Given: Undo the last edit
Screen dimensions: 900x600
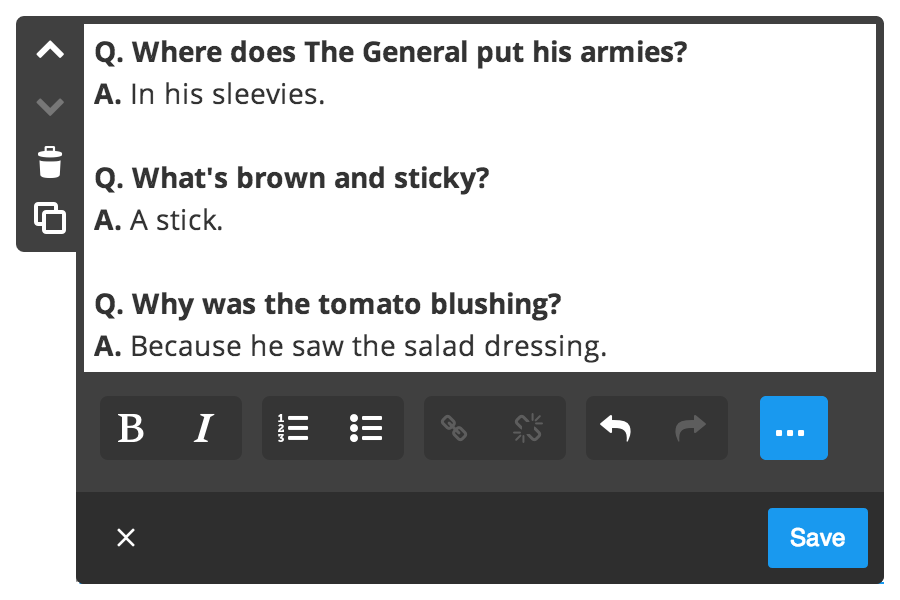Looking at the screenshot, I should point(616,428).
